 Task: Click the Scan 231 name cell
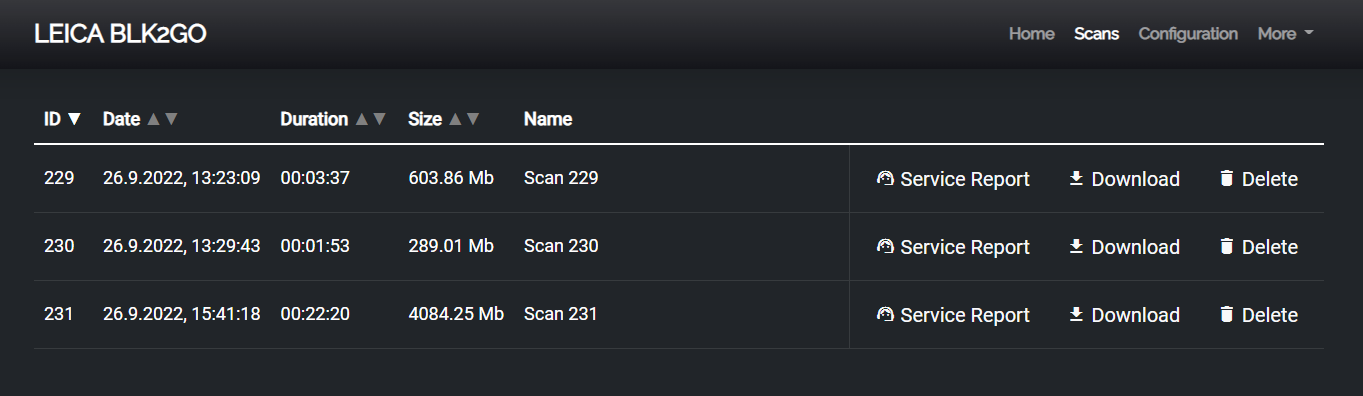pyautogui.click(x=560, y=314)
